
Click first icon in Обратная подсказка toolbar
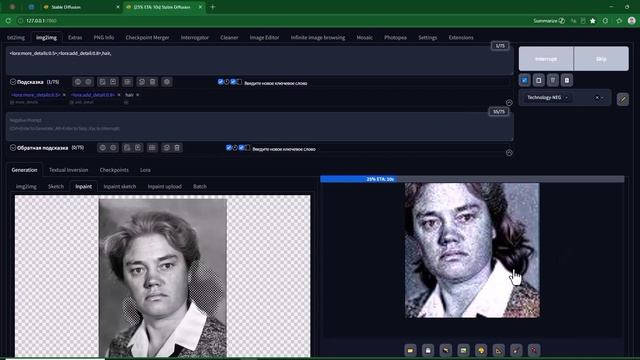[103, 148]
